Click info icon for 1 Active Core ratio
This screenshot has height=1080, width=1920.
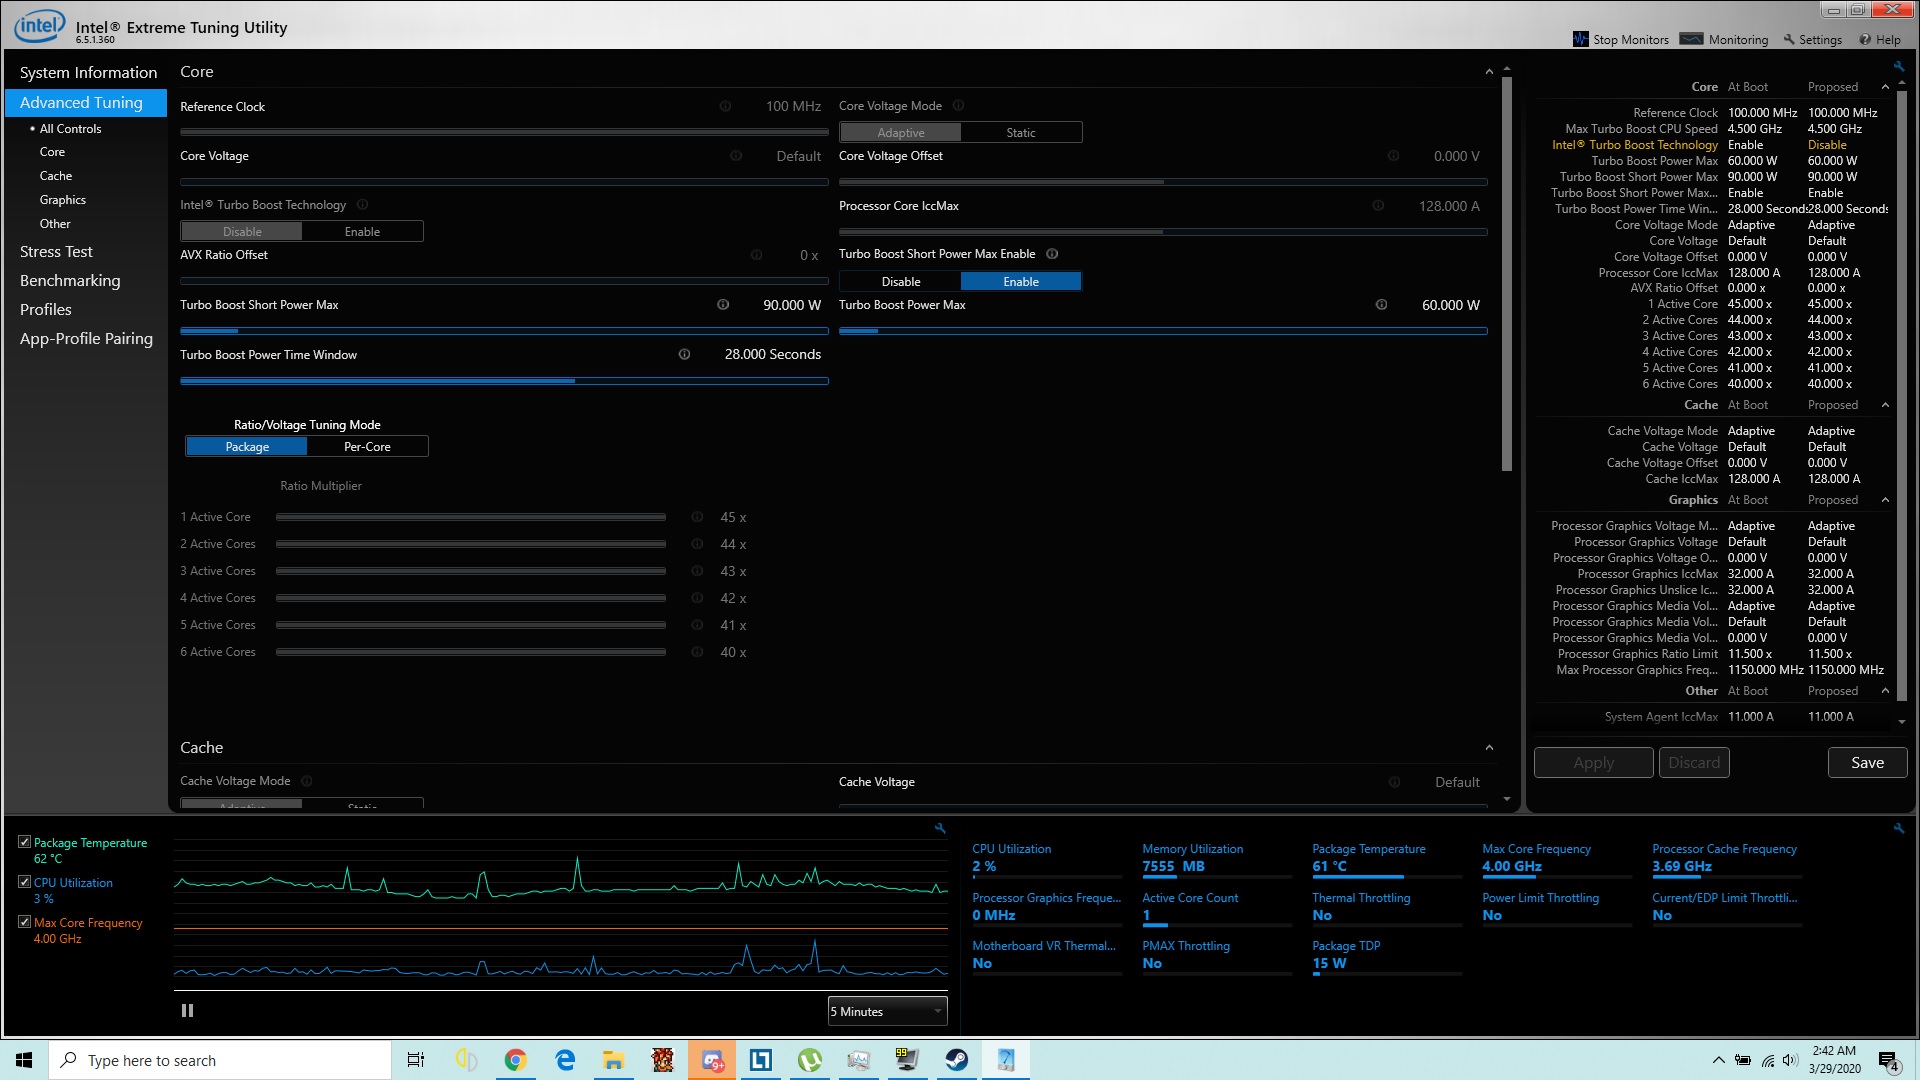click(697, 517)
